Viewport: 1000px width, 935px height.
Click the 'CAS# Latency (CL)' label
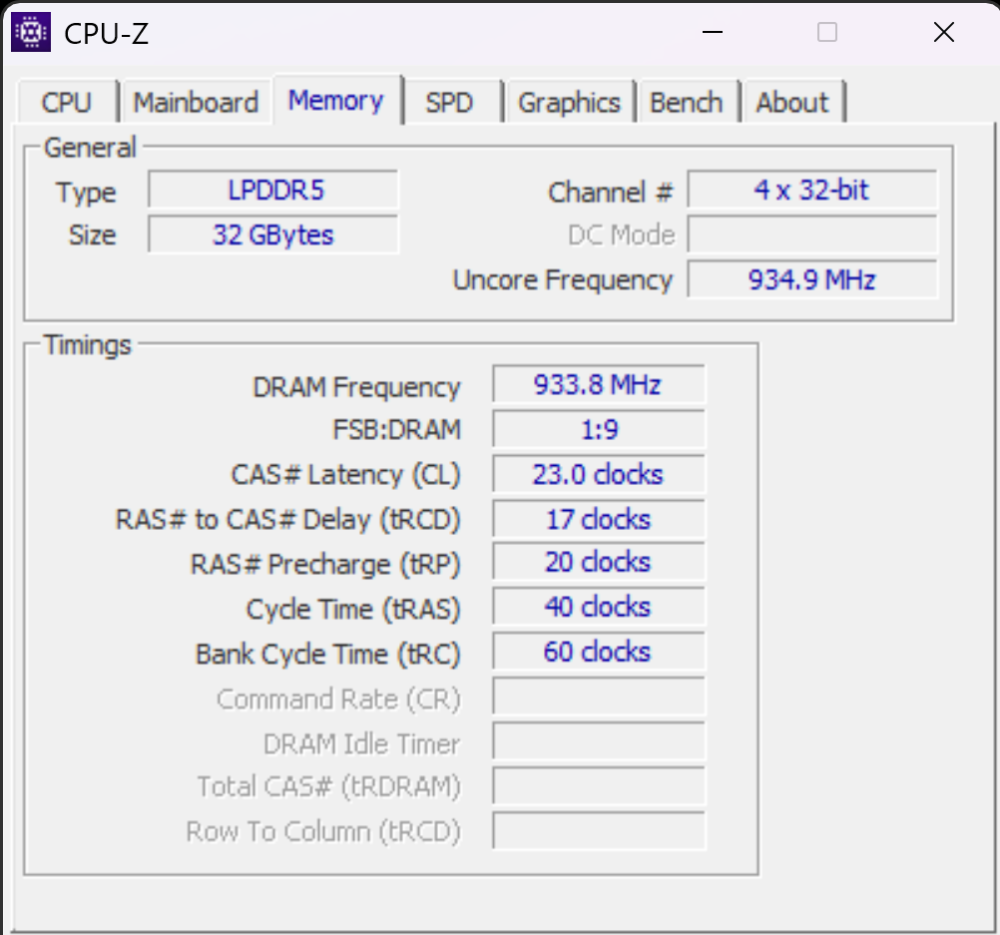coord(346,475)
